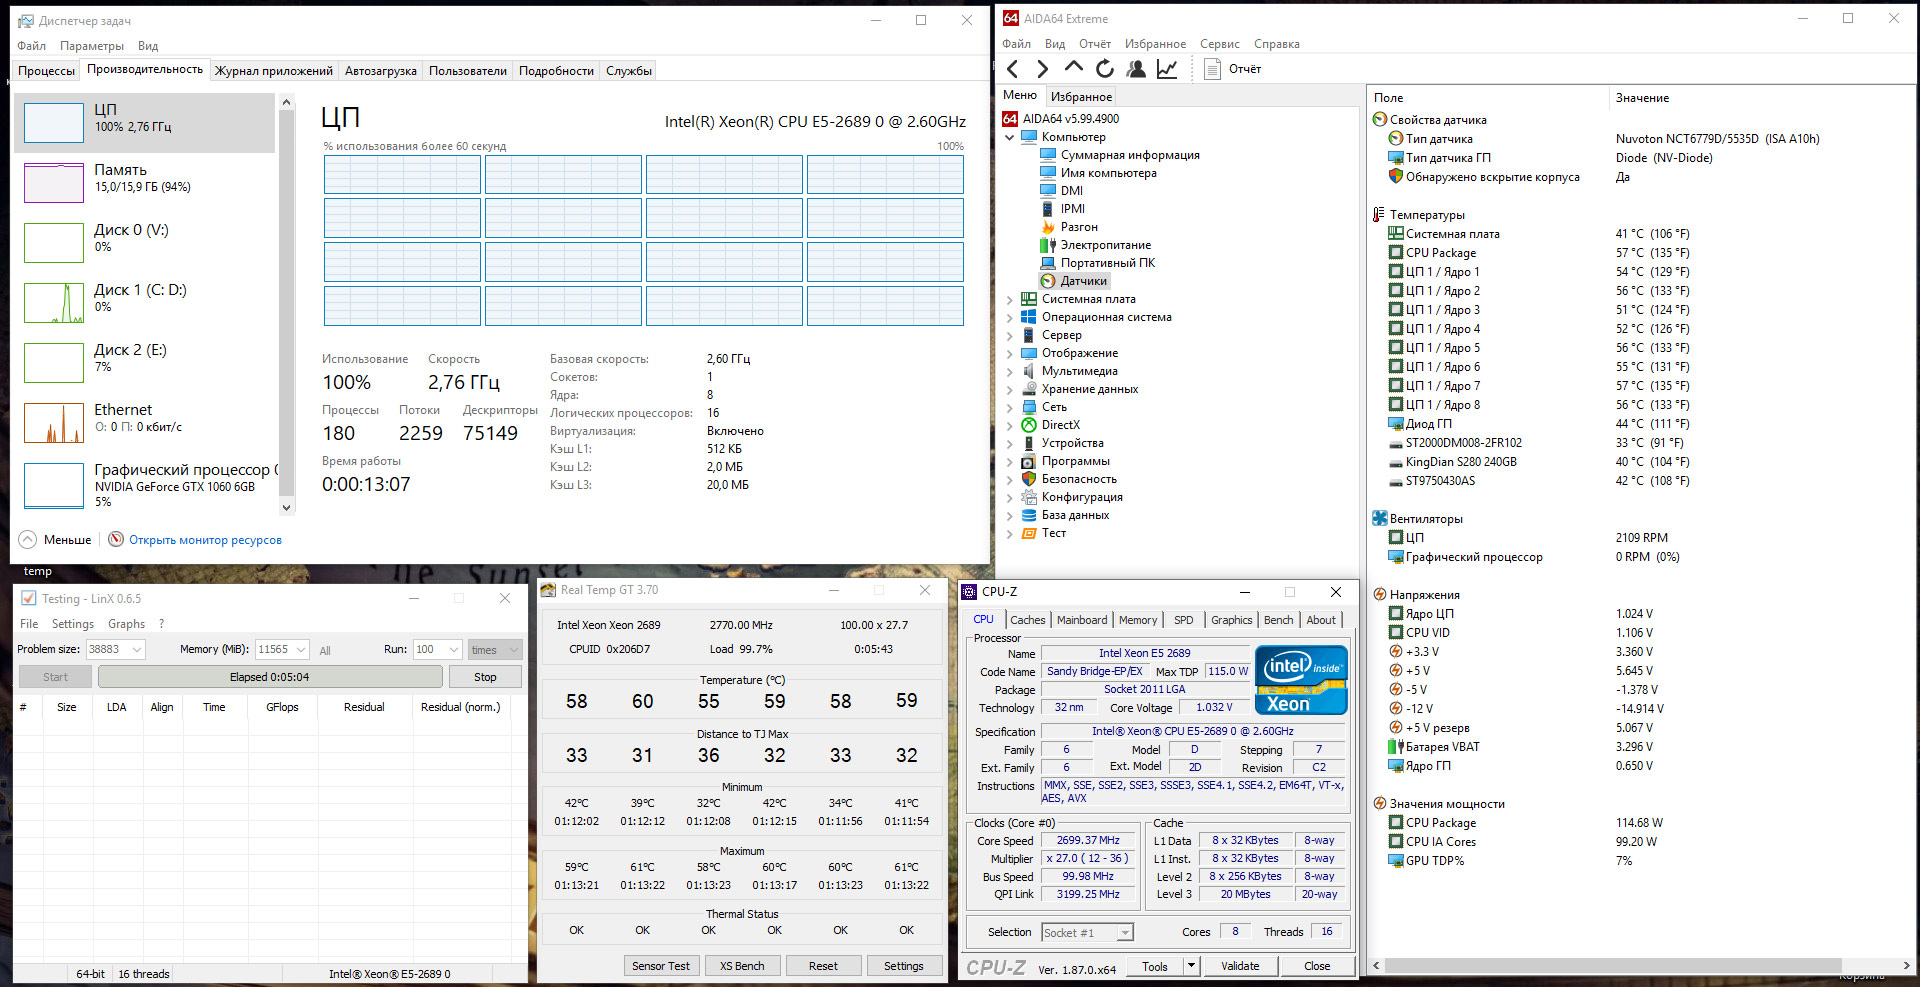Select the Память thumbnail in Task Manager
Screen dimensions: 1920x987
pos(54,183)
